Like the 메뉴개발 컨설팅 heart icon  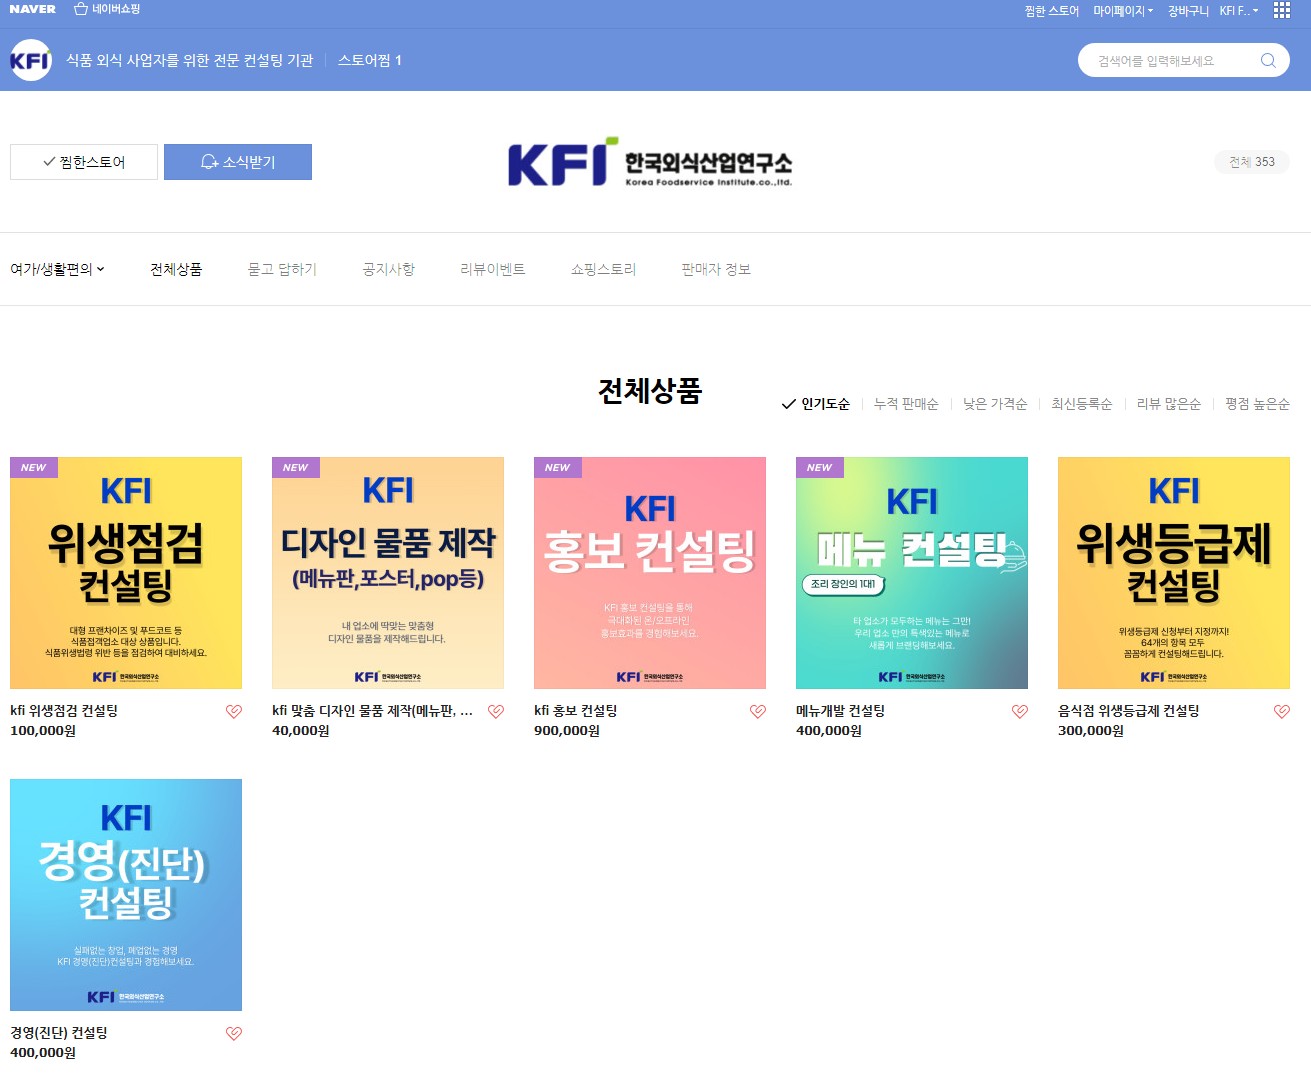(1019, 711)
